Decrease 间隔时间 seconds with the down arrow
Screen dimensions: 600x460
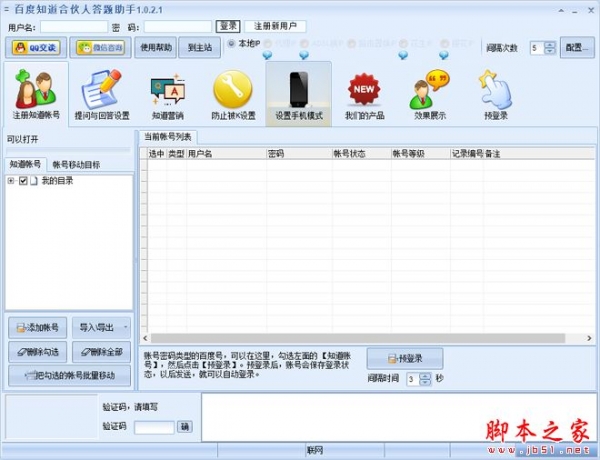425,382
